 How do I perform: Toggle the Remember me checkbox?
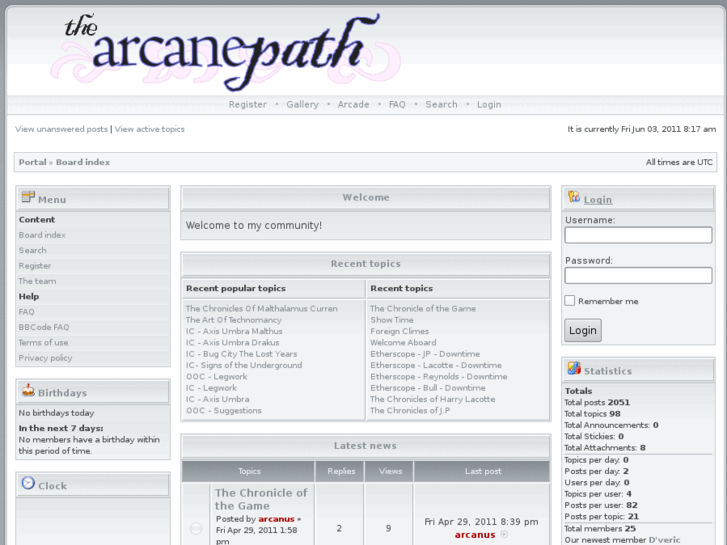coord(570,301)
